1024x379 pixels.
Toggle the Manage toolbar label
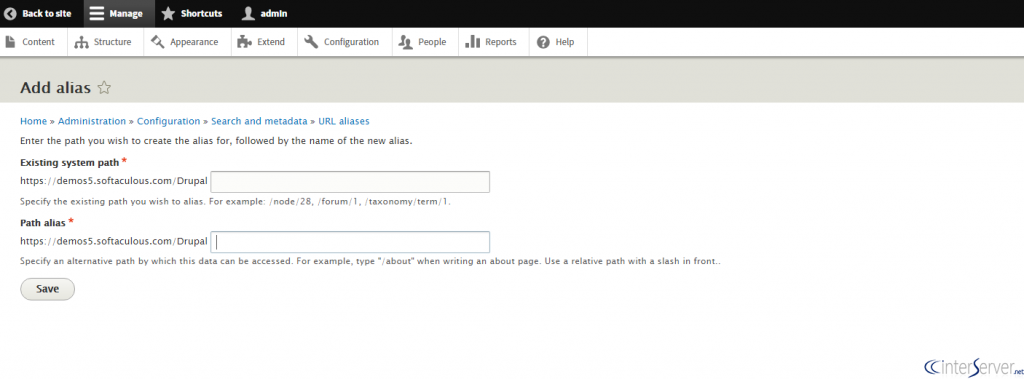coord(126,13)
